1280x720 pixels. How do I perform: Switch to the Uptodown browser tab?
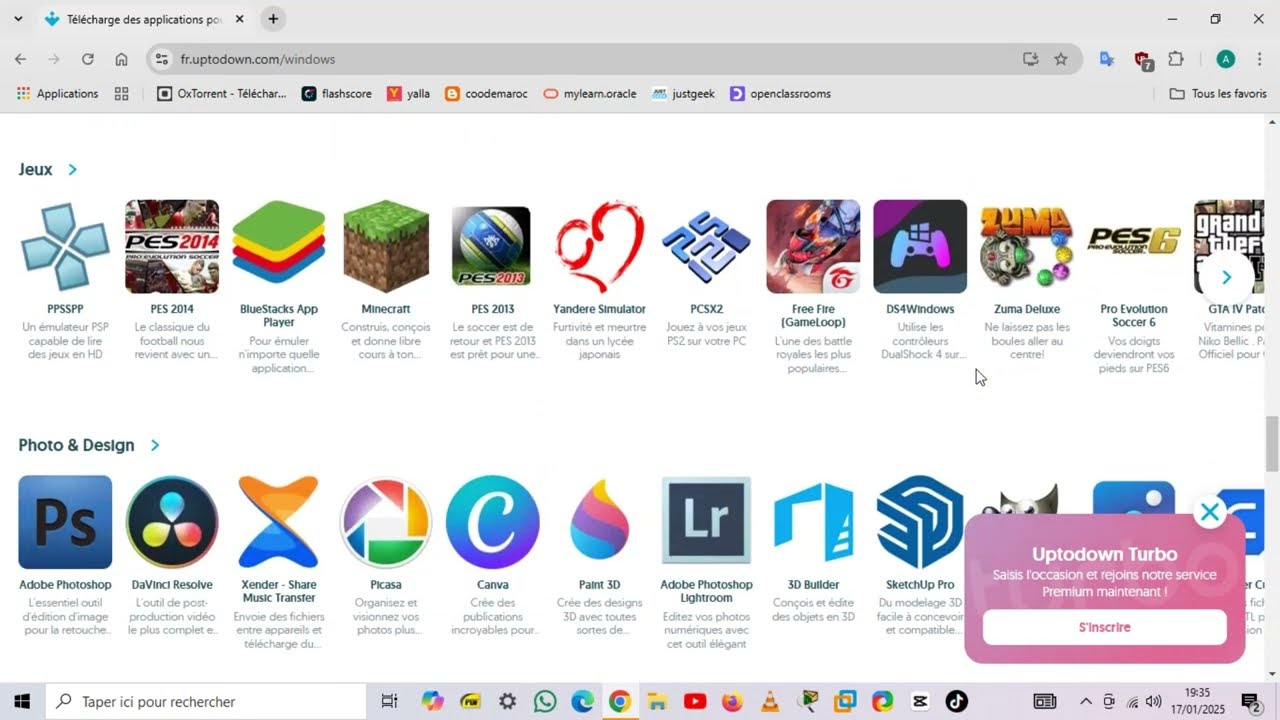[143, 19]
